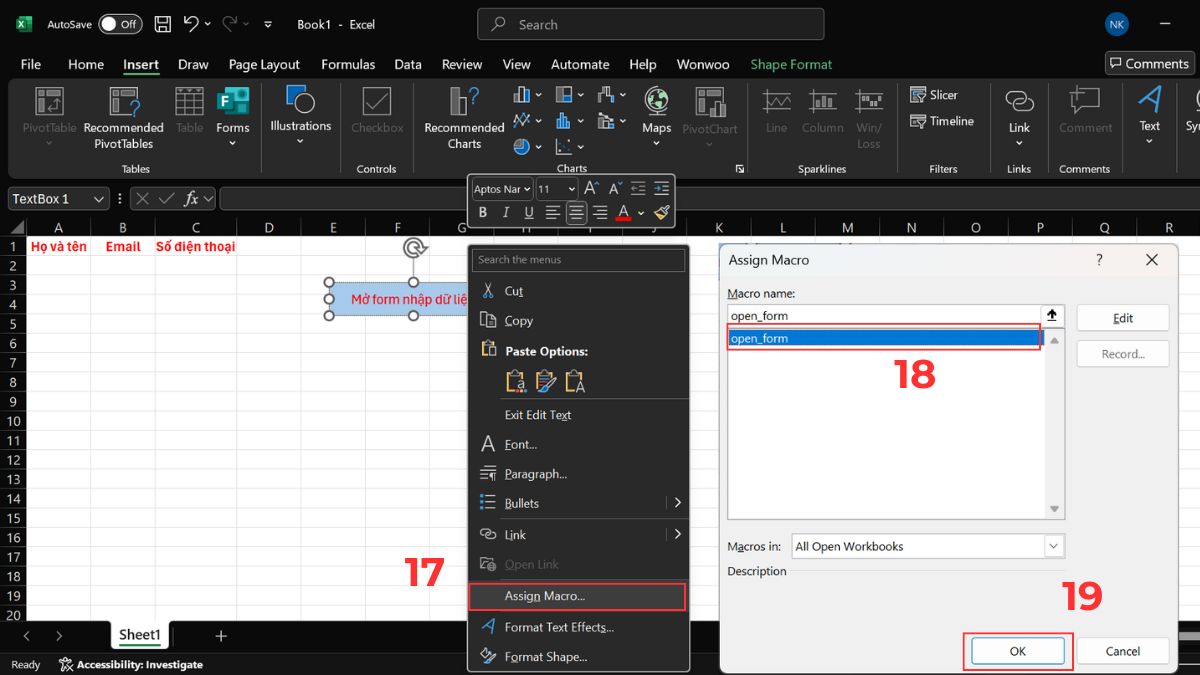Toggle Underline on the mini toolbar

click(x=529, y=212)
